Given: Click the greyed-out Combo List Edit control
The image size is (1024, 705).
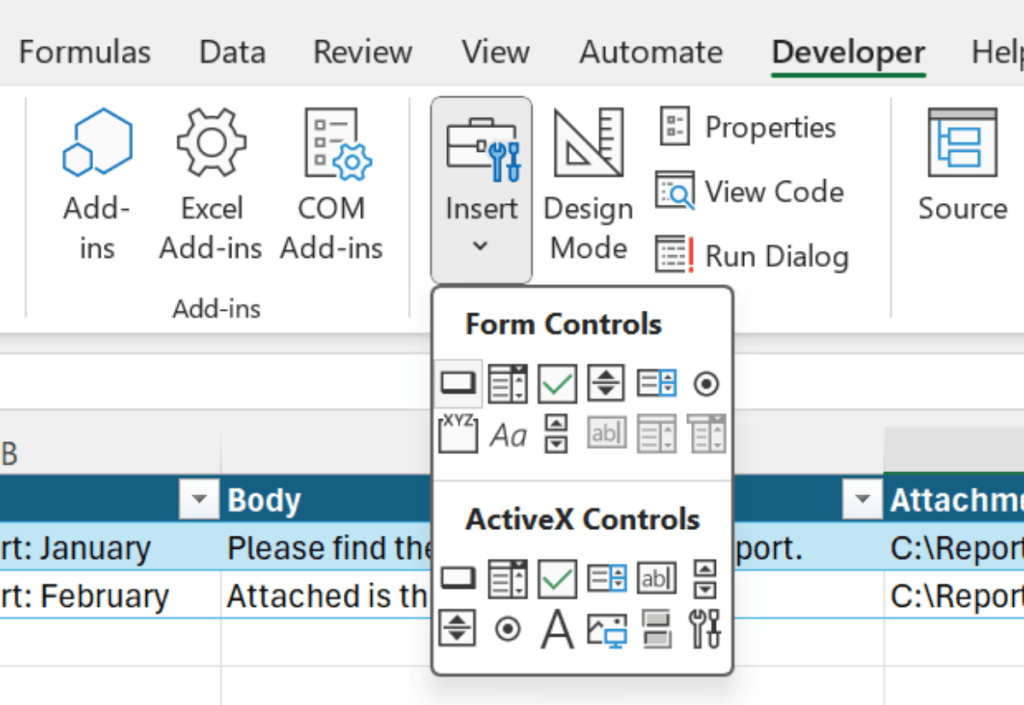Looking at the screenshot, I should point(656,433).
